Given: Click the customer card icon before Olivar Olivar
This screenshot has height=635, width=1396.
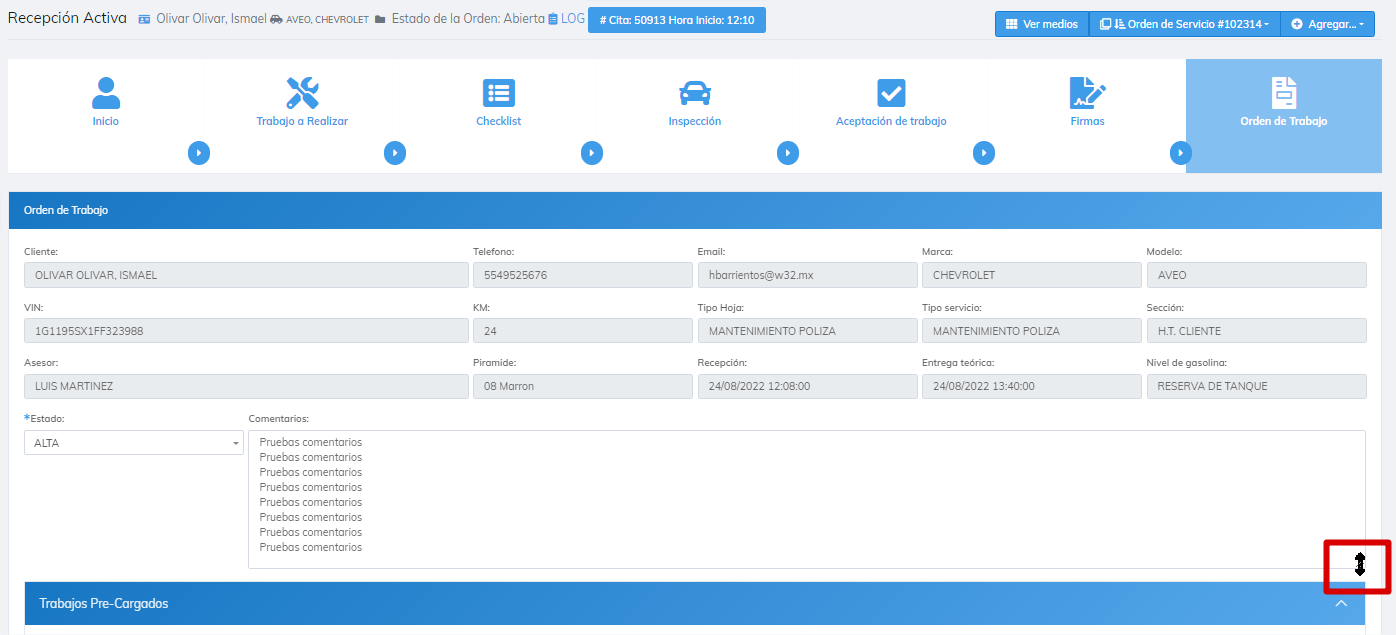Looking at the screenshot, I should 145,19.
